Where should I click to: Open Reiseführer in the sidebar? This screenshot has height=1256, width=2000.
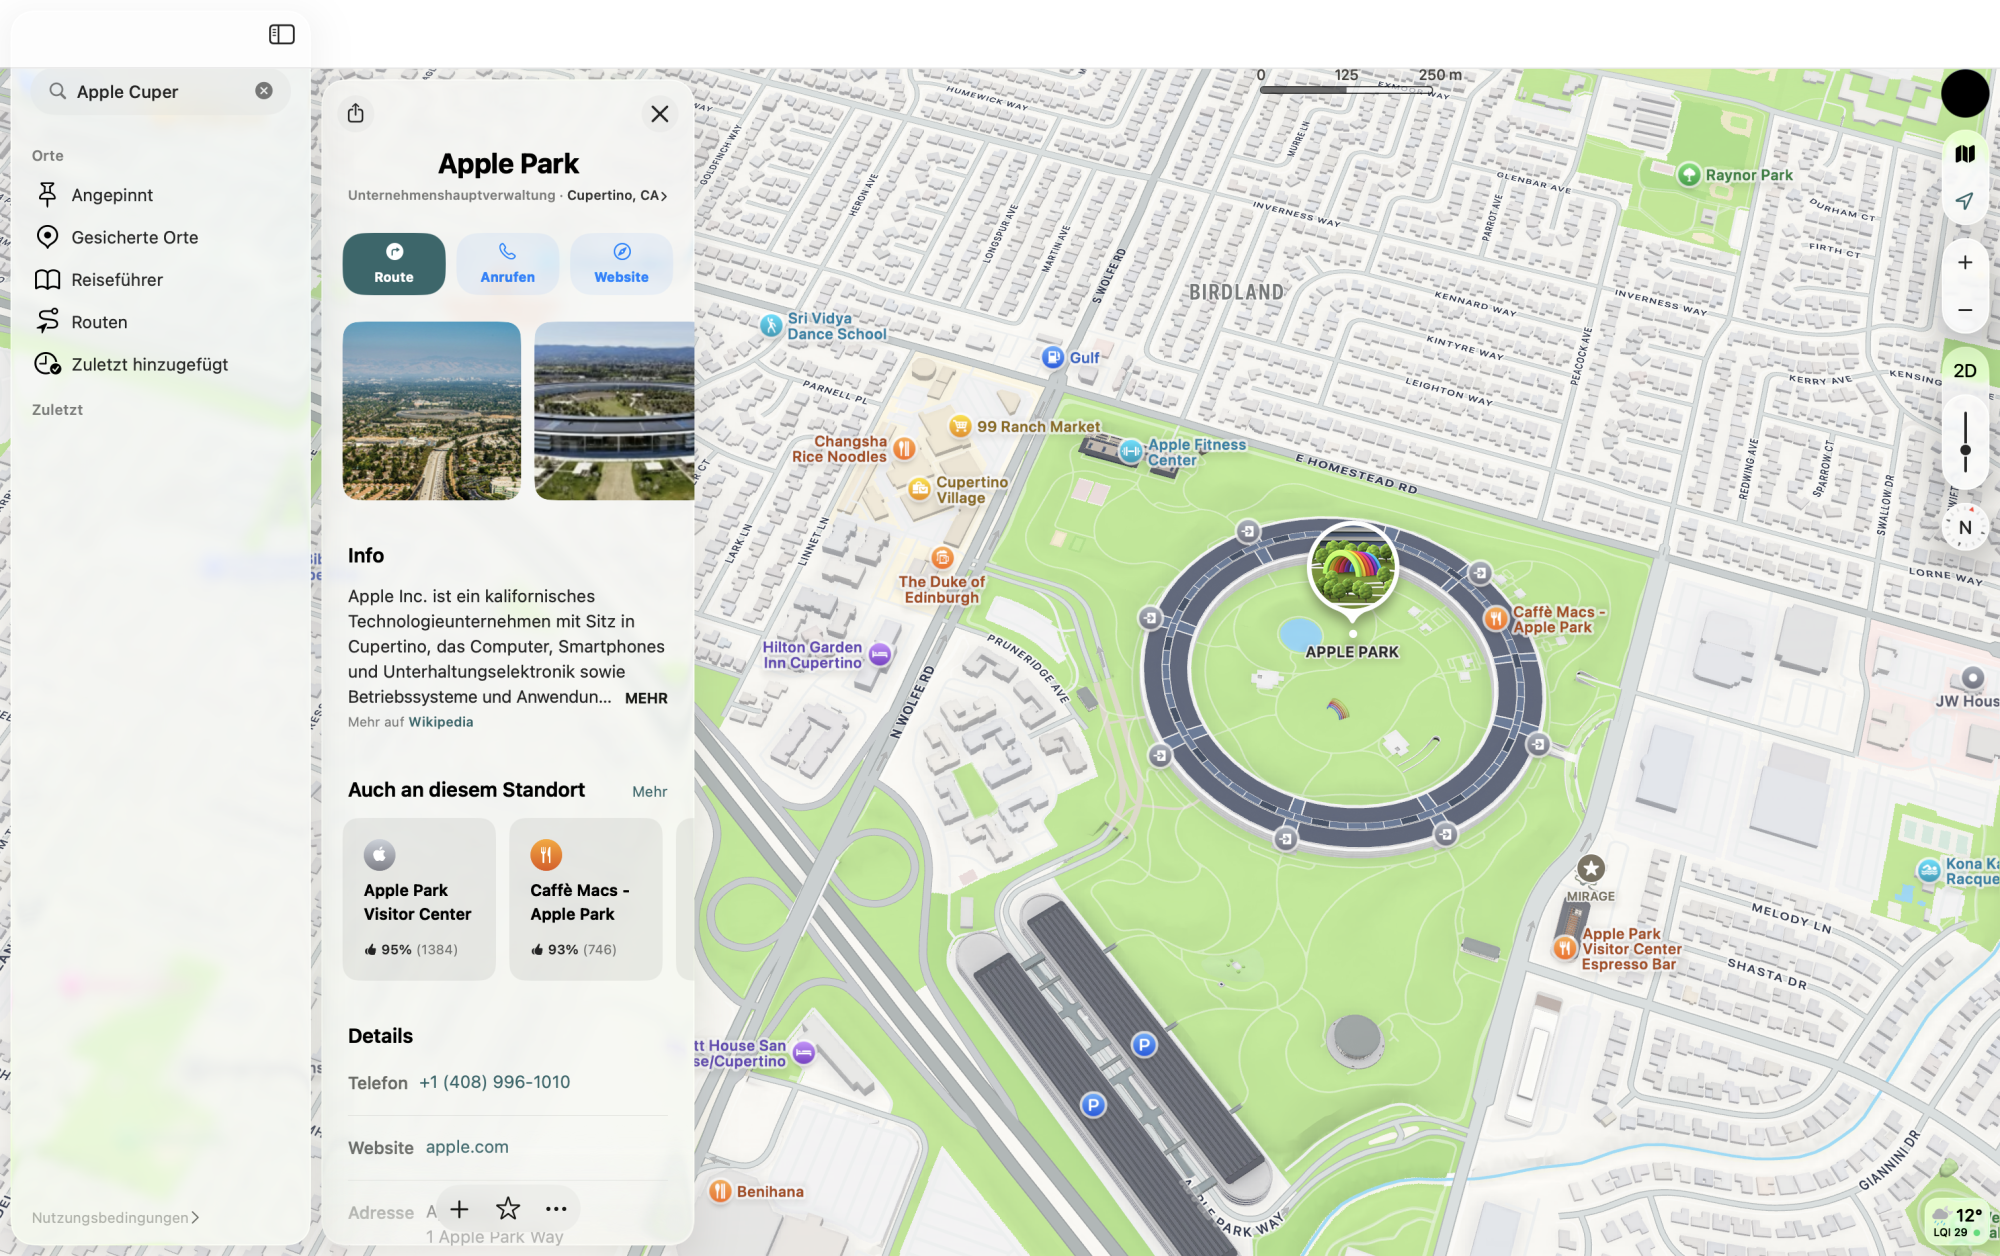tap(116, 280)
